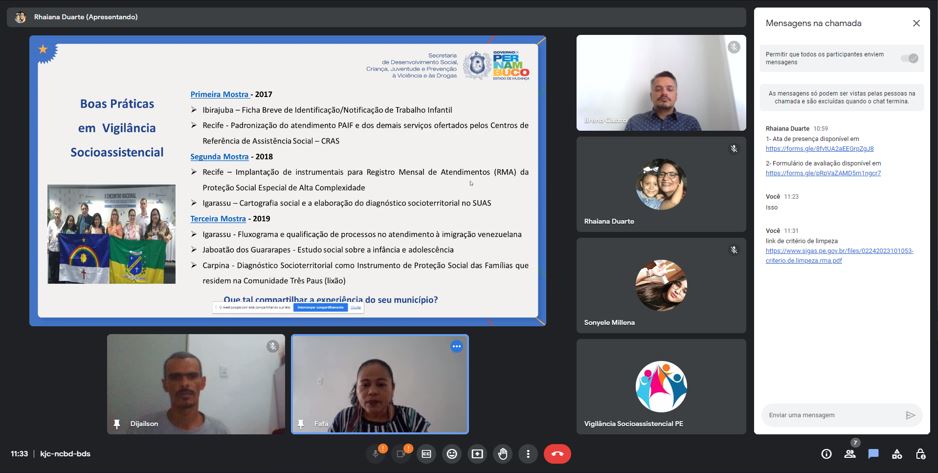Open the options menu on Fafa's tile
The image size is (938, 473).
[x=456, y=347]
